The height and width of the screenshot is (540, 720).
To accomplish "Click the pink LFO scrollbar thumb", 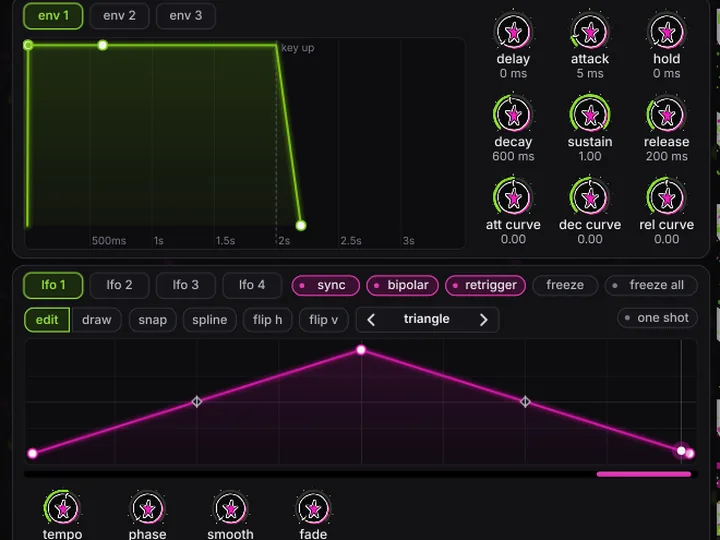I will click(x=644, y=474).
